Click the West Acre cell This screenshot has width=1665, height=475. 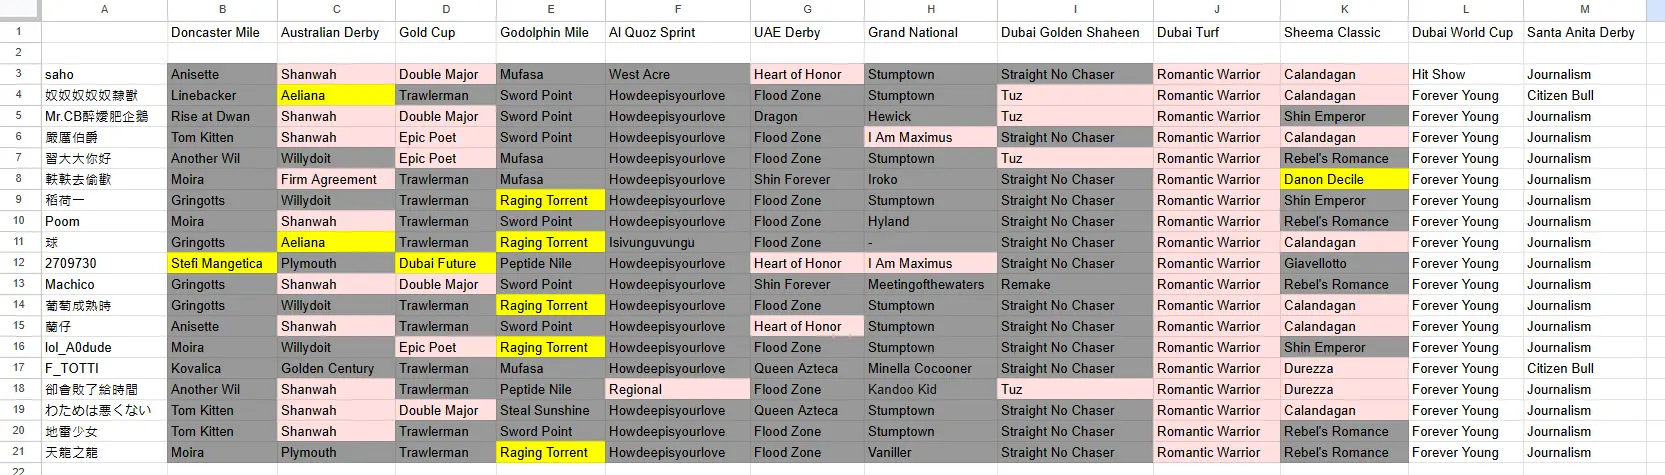[x=677, y=74]
